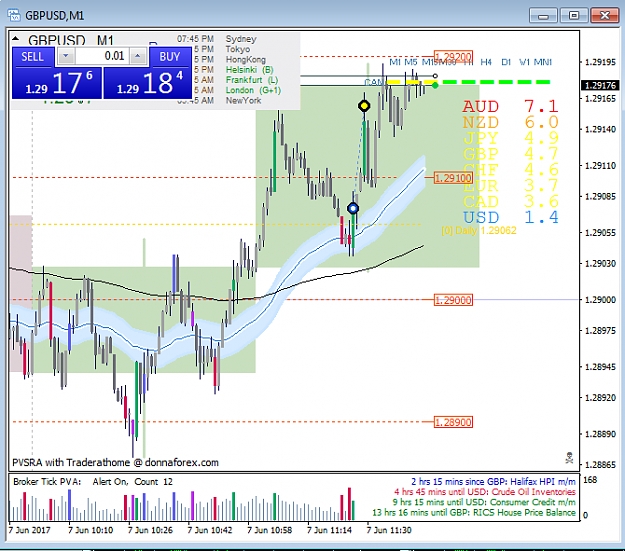Switch to the D1 timeframe label
The image size is (625, 551).
tap(506, 62)
